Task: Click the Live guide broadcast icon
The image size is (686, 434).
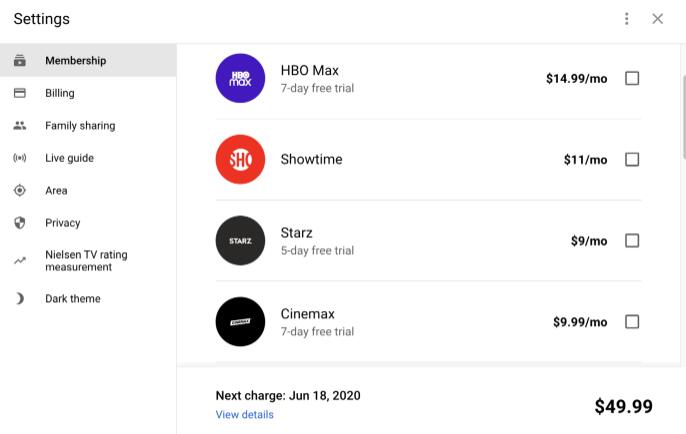Action: (20, 158)
